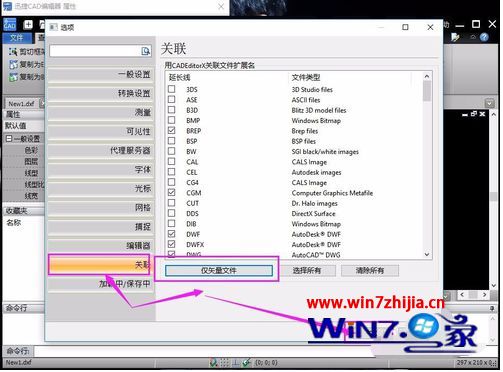Open the 一般设置 options category
503x372 pixels.
pyautogui.click(x=101, y=74)
